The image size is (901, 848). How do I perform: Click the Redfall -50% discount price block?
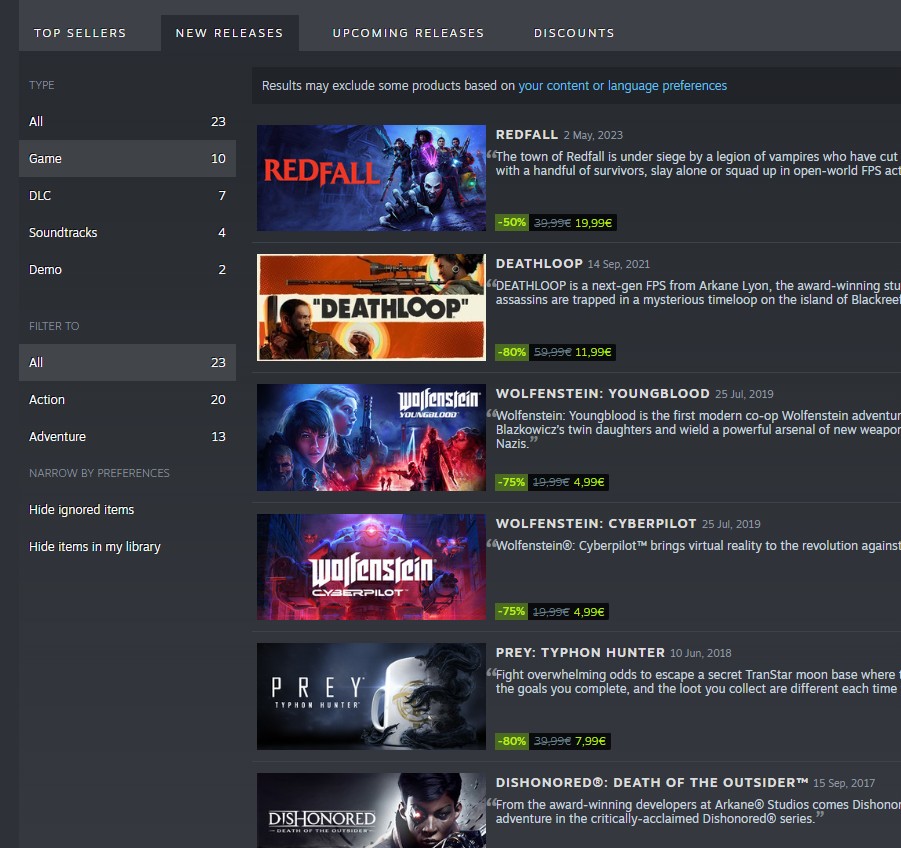[556, 222]
